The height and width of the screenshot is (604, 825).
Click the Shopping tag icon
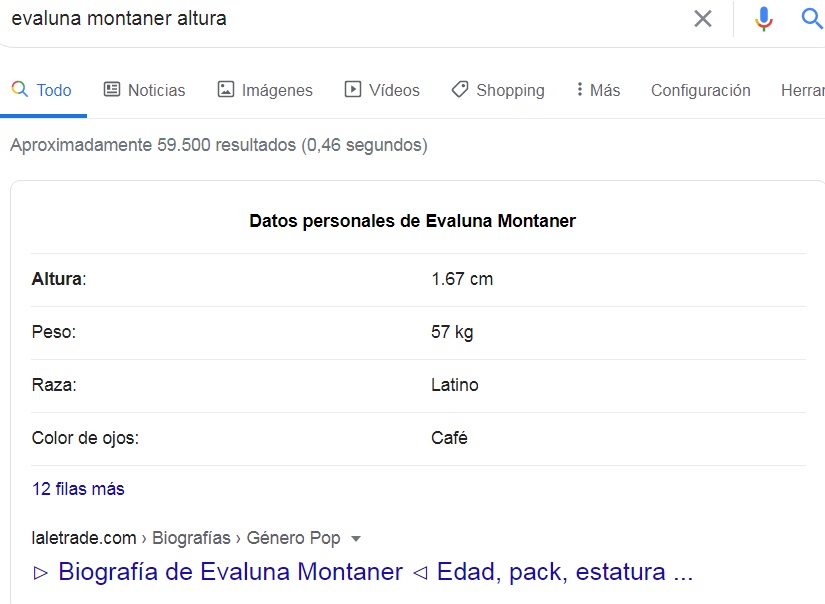point(460,89)
